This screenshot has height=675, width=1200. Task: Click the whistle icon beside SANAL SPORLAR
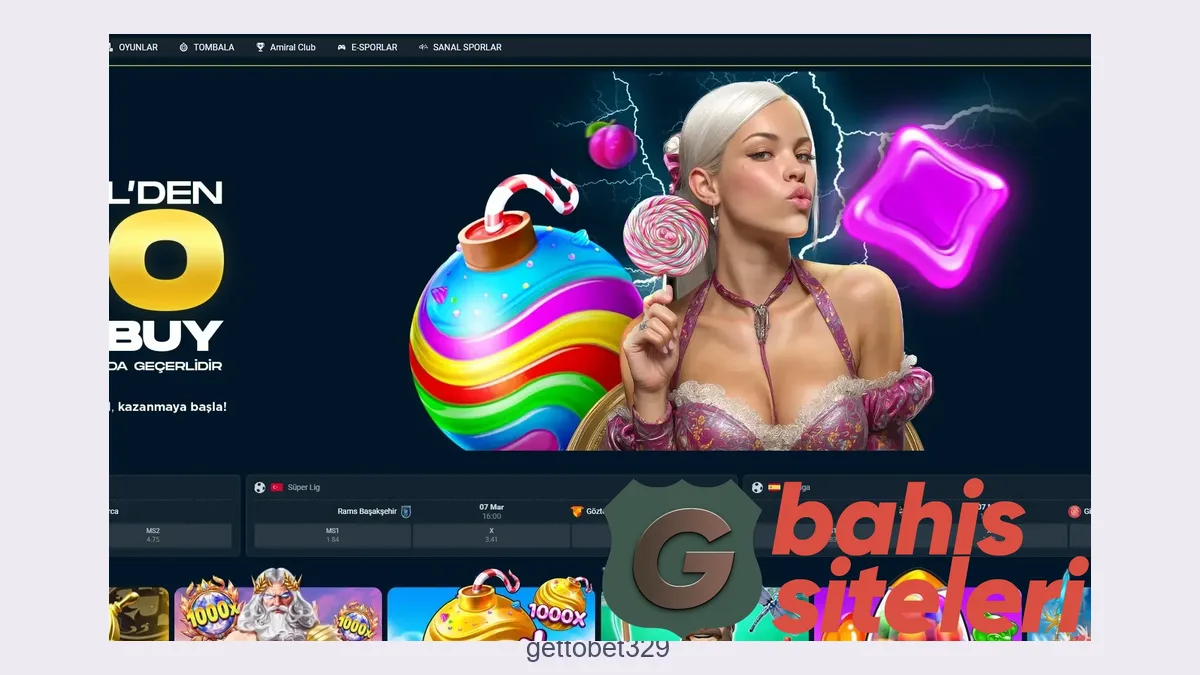(423, 47)
